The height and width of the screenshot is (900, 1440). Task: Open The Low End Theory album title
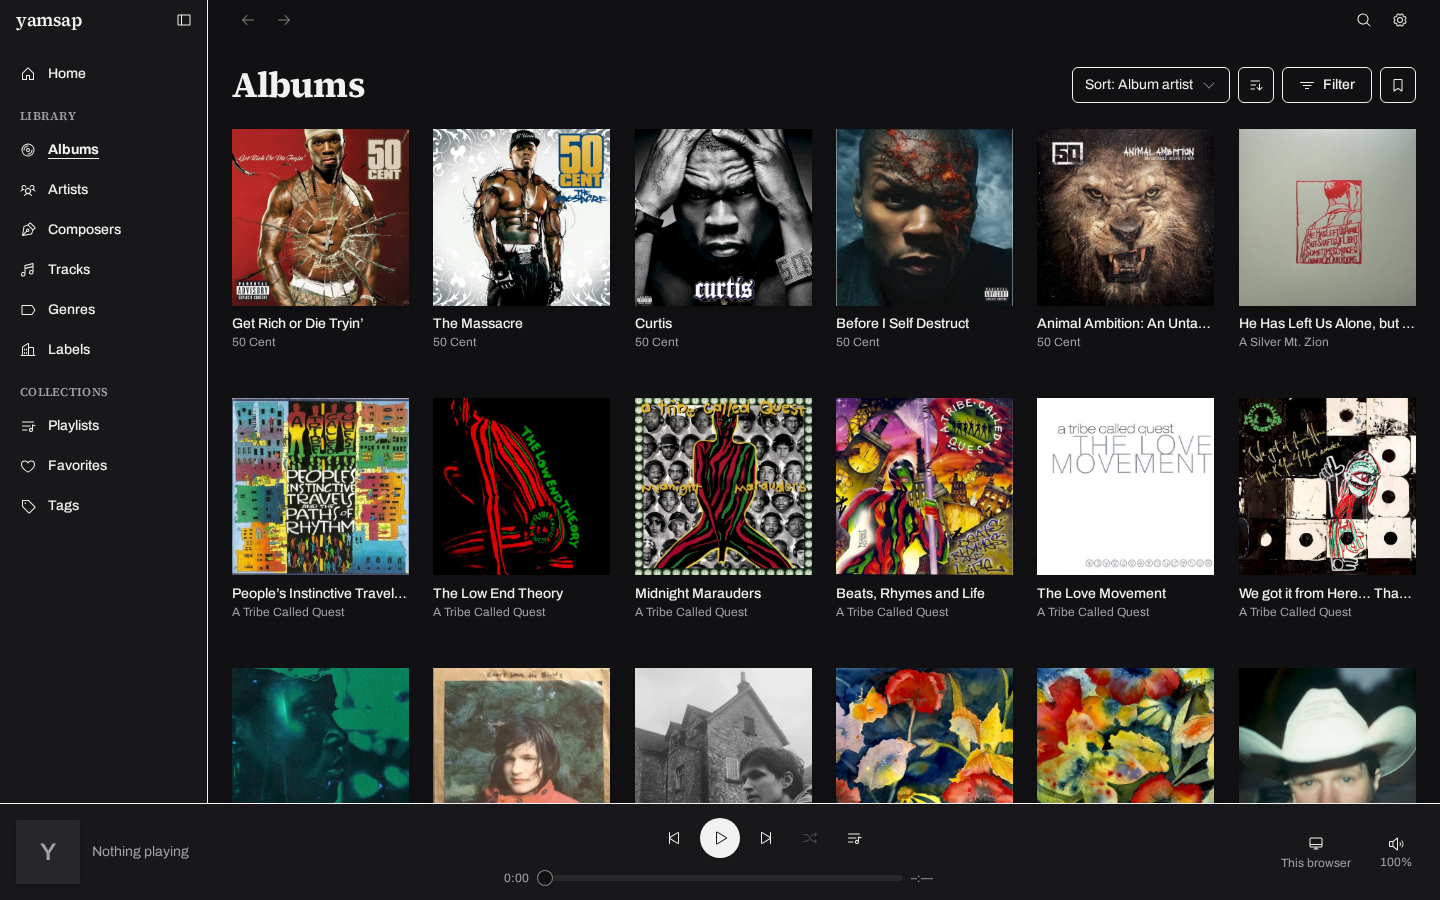click(498, 594)
